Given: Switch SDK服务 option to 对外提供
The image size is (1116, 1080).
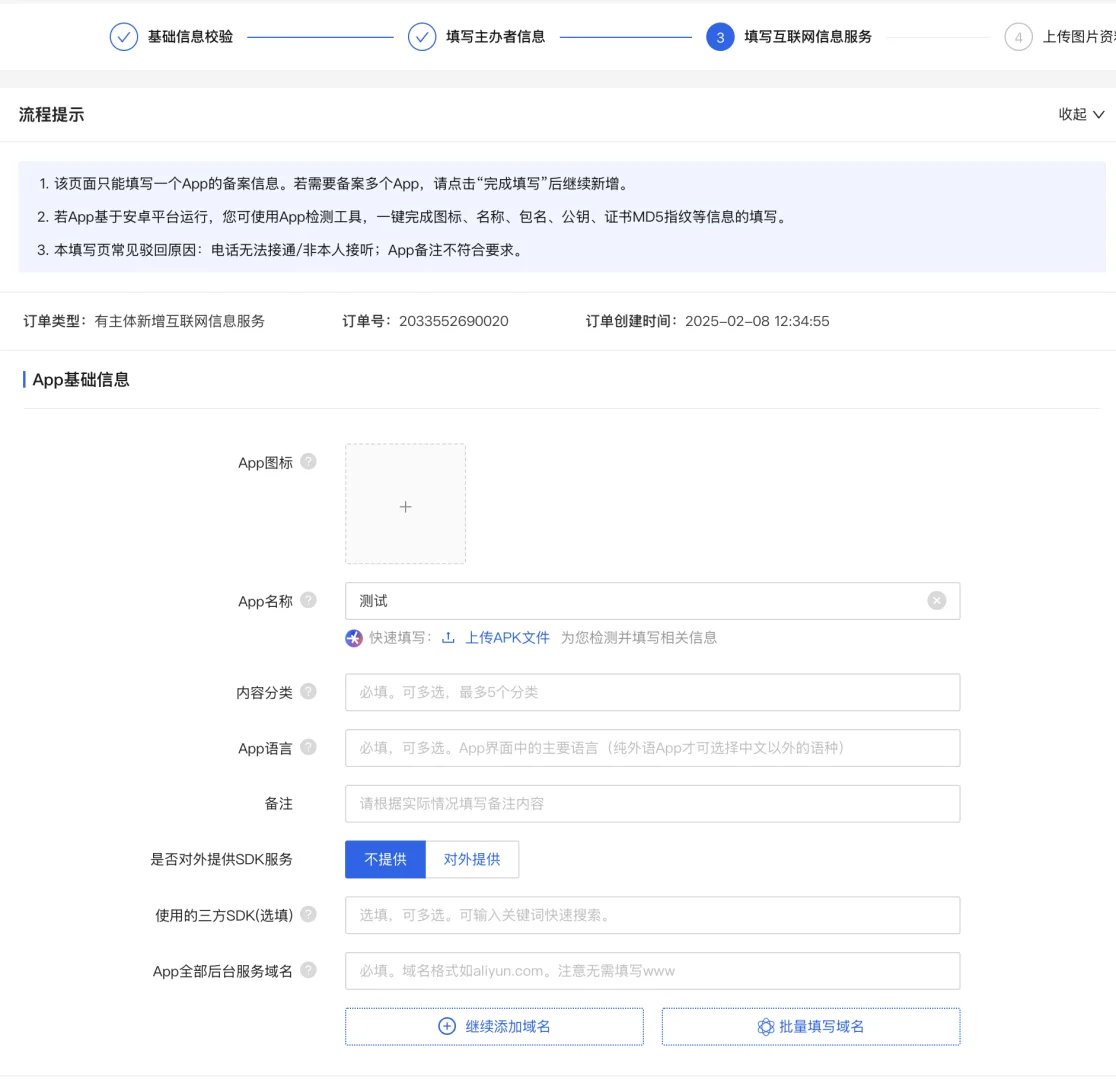Looking at the screenshot, I should (x=471, y=859).
